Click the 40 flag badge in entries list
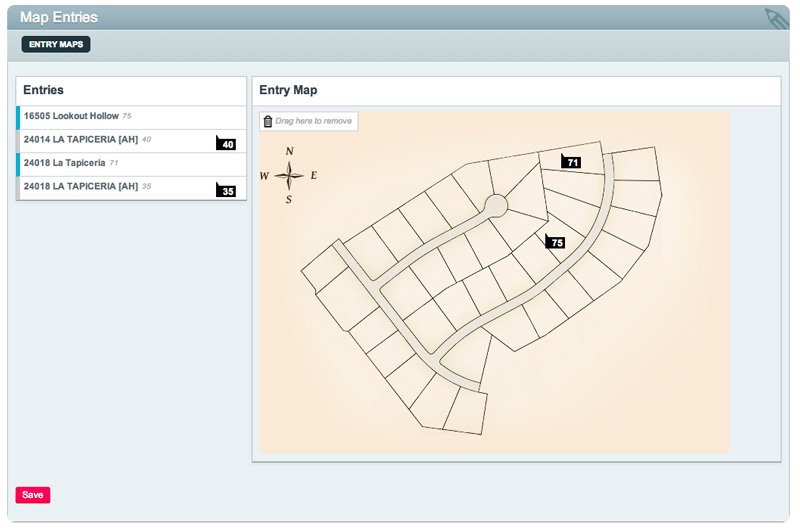Screen dimensions: 800x528 [x=226, y=143]
